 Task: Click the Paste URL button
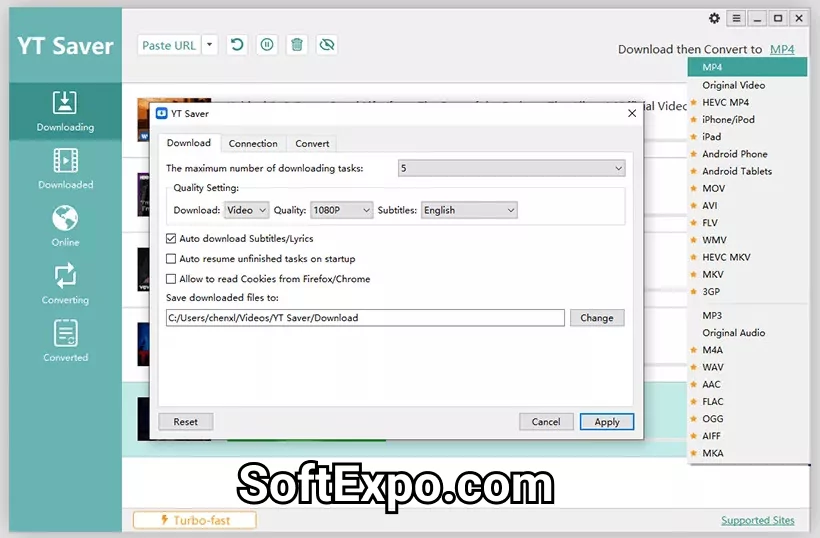point(169,45)
